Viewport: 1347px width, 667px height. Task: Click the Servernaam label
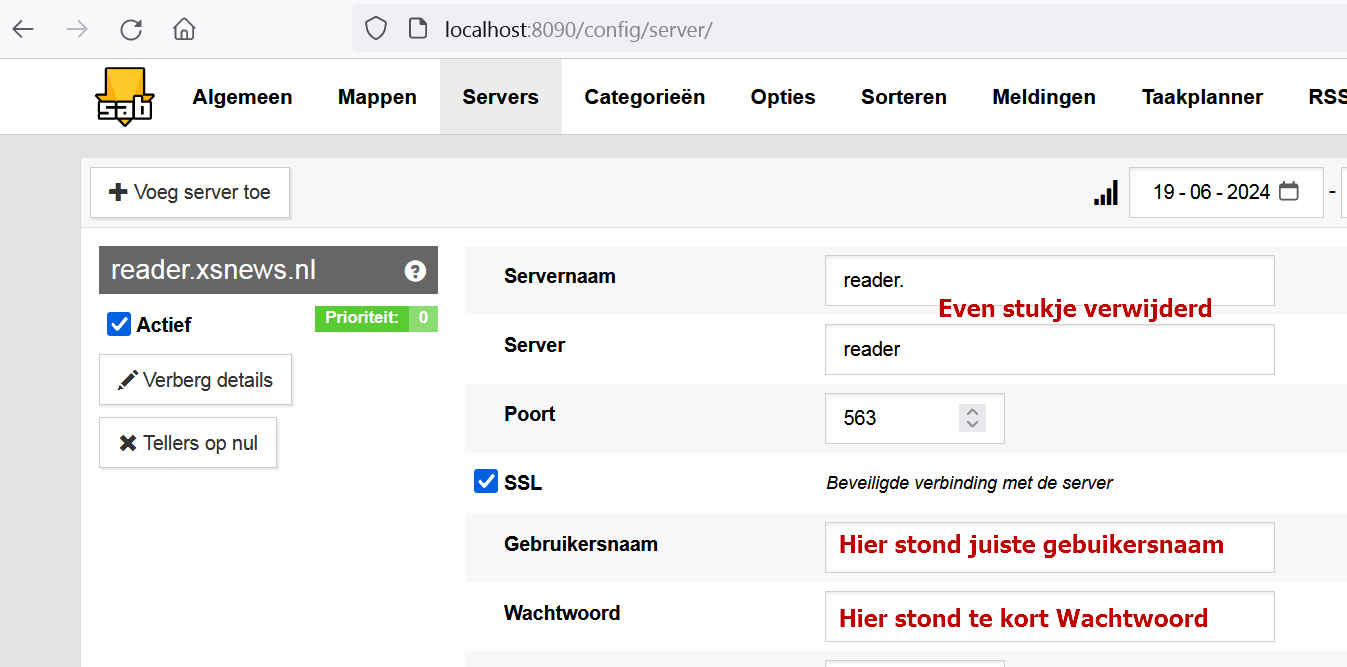coord(560,276)
